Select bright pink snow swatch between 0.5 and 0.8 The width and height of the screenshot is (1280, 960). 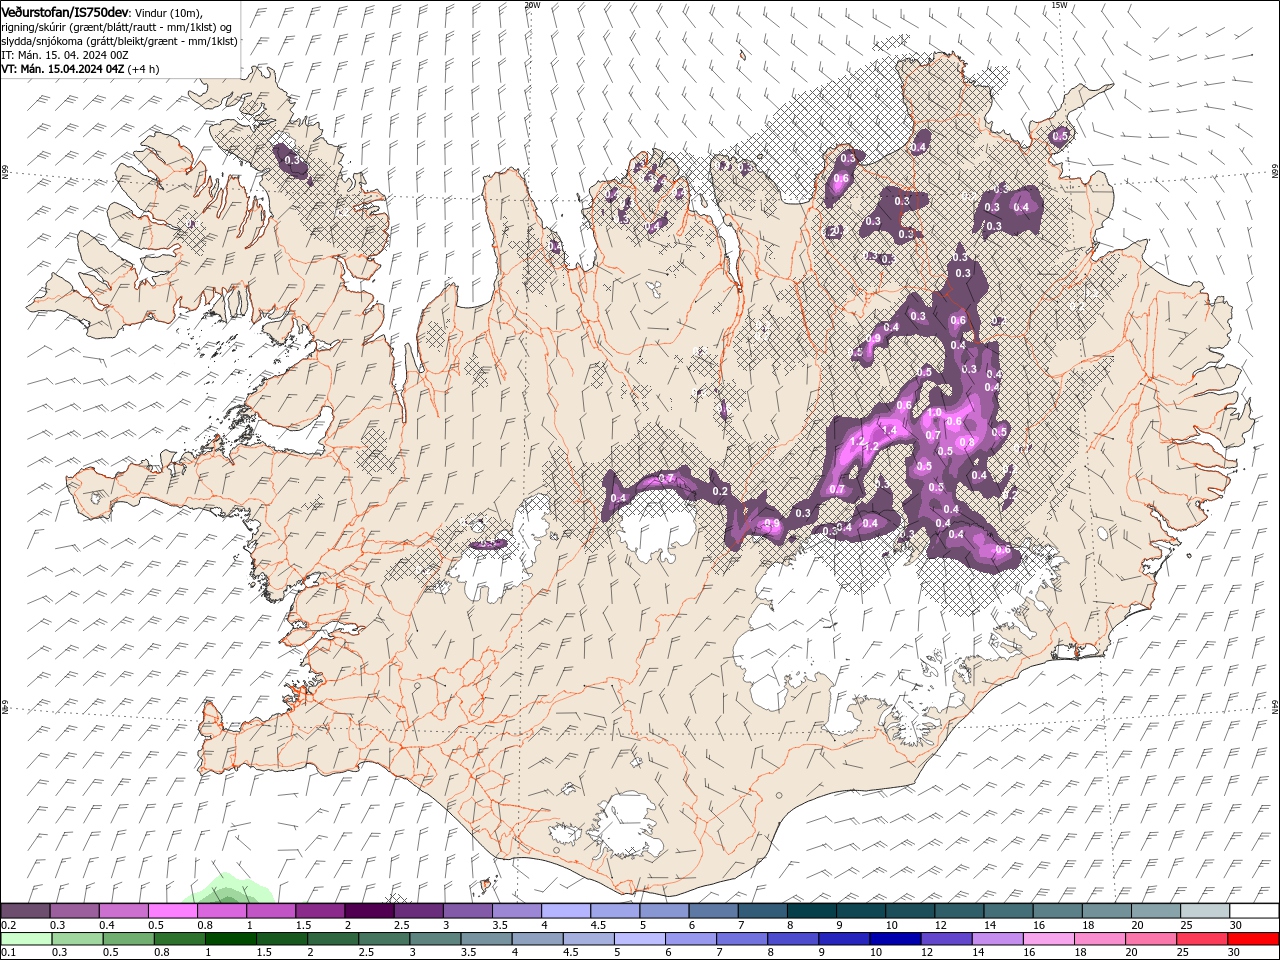pos(172,910)
